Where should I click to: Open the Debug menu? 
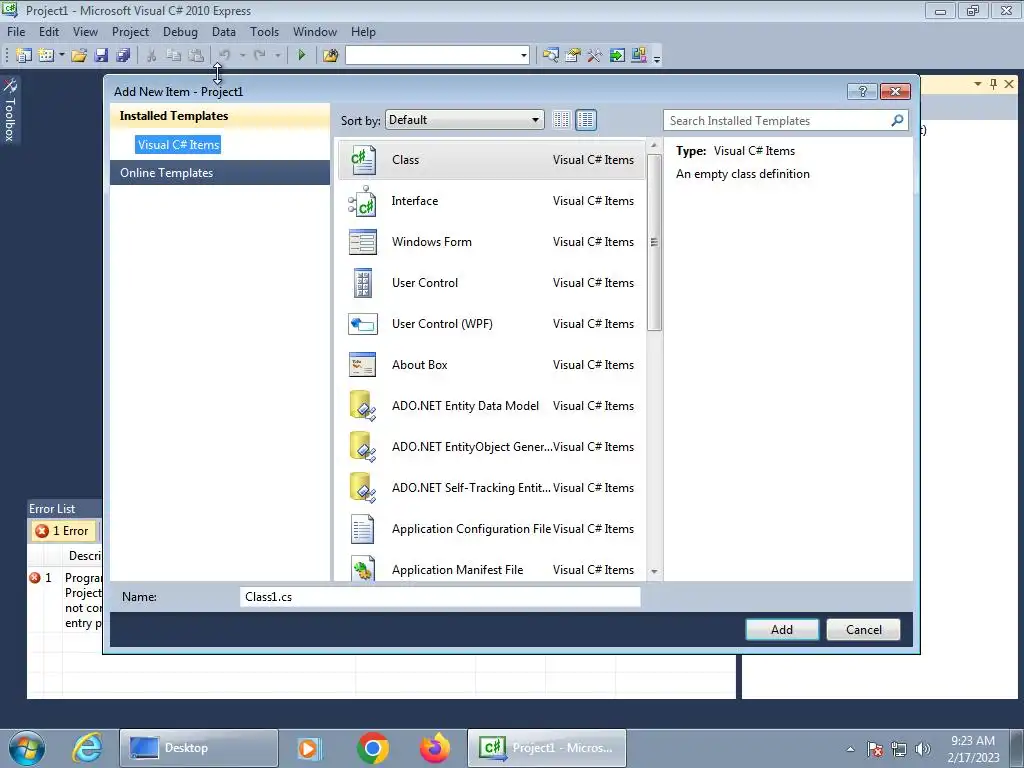click(180, 32)
